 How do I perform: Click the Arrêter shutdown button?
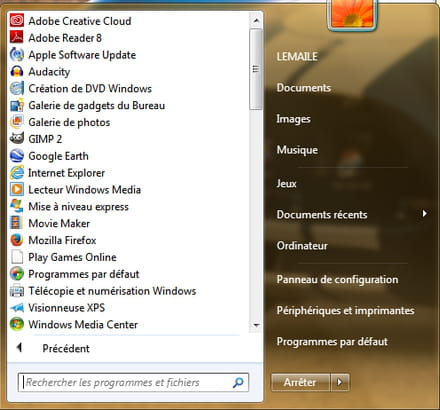tap(300, 382)
